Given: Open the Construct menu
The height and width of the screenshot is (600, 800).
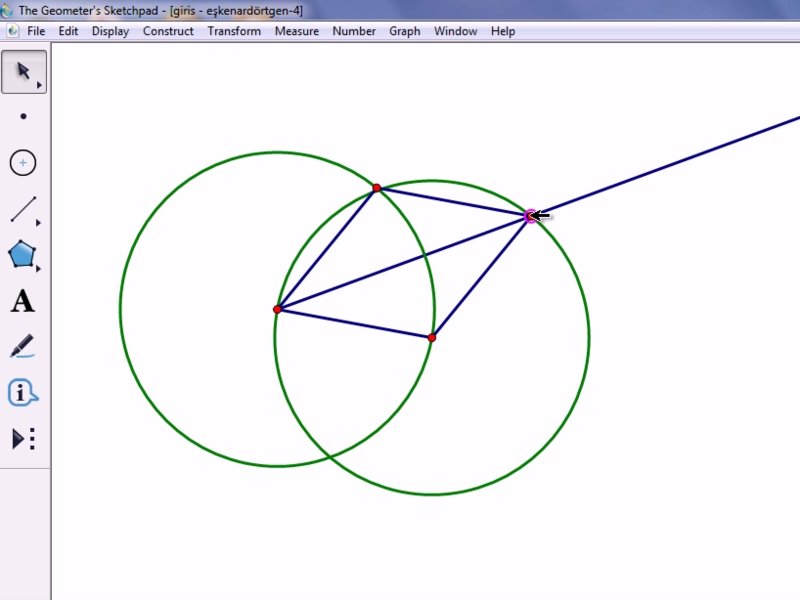Looking at the screenshot, I should coord(168,31).
